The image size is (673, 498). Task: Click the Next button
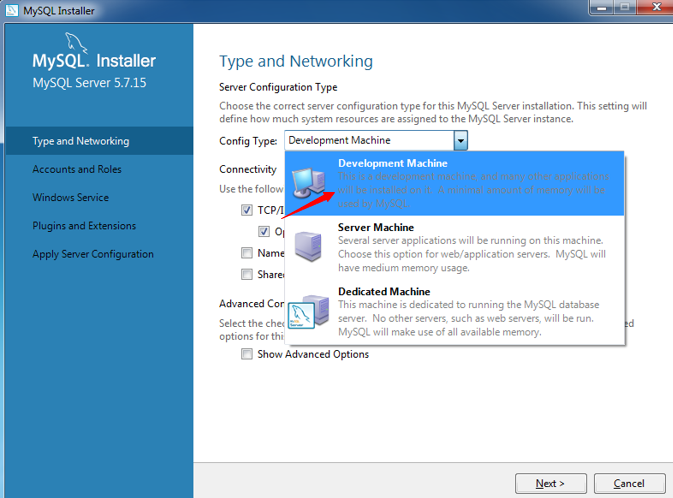[551, 483]
